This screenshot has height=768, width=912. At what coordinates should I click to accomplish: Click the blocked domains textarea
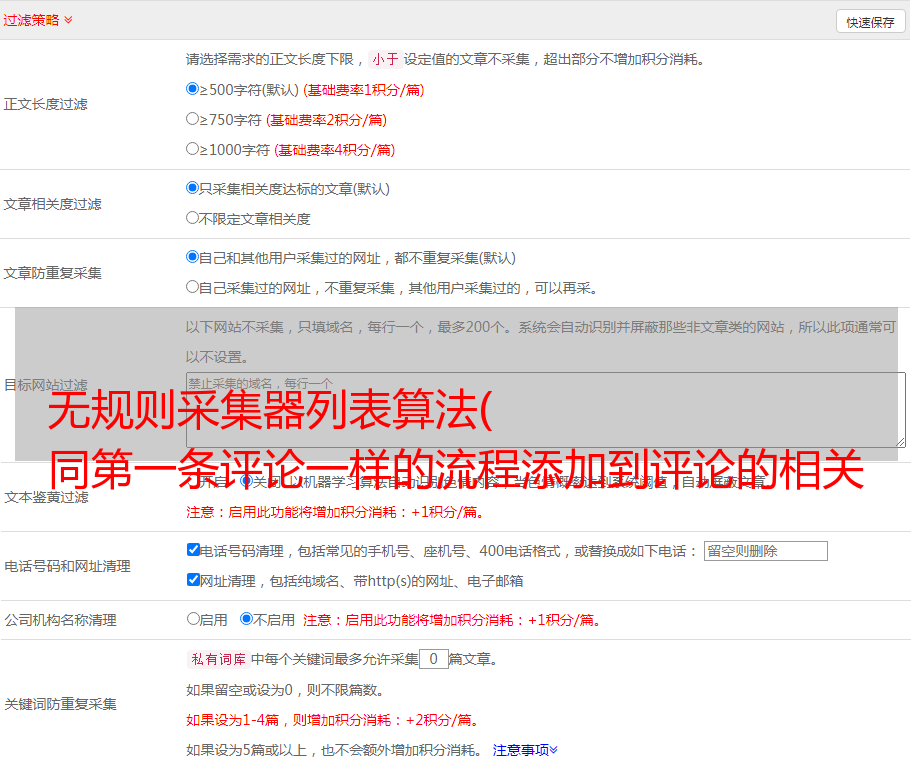pos(545,409)
